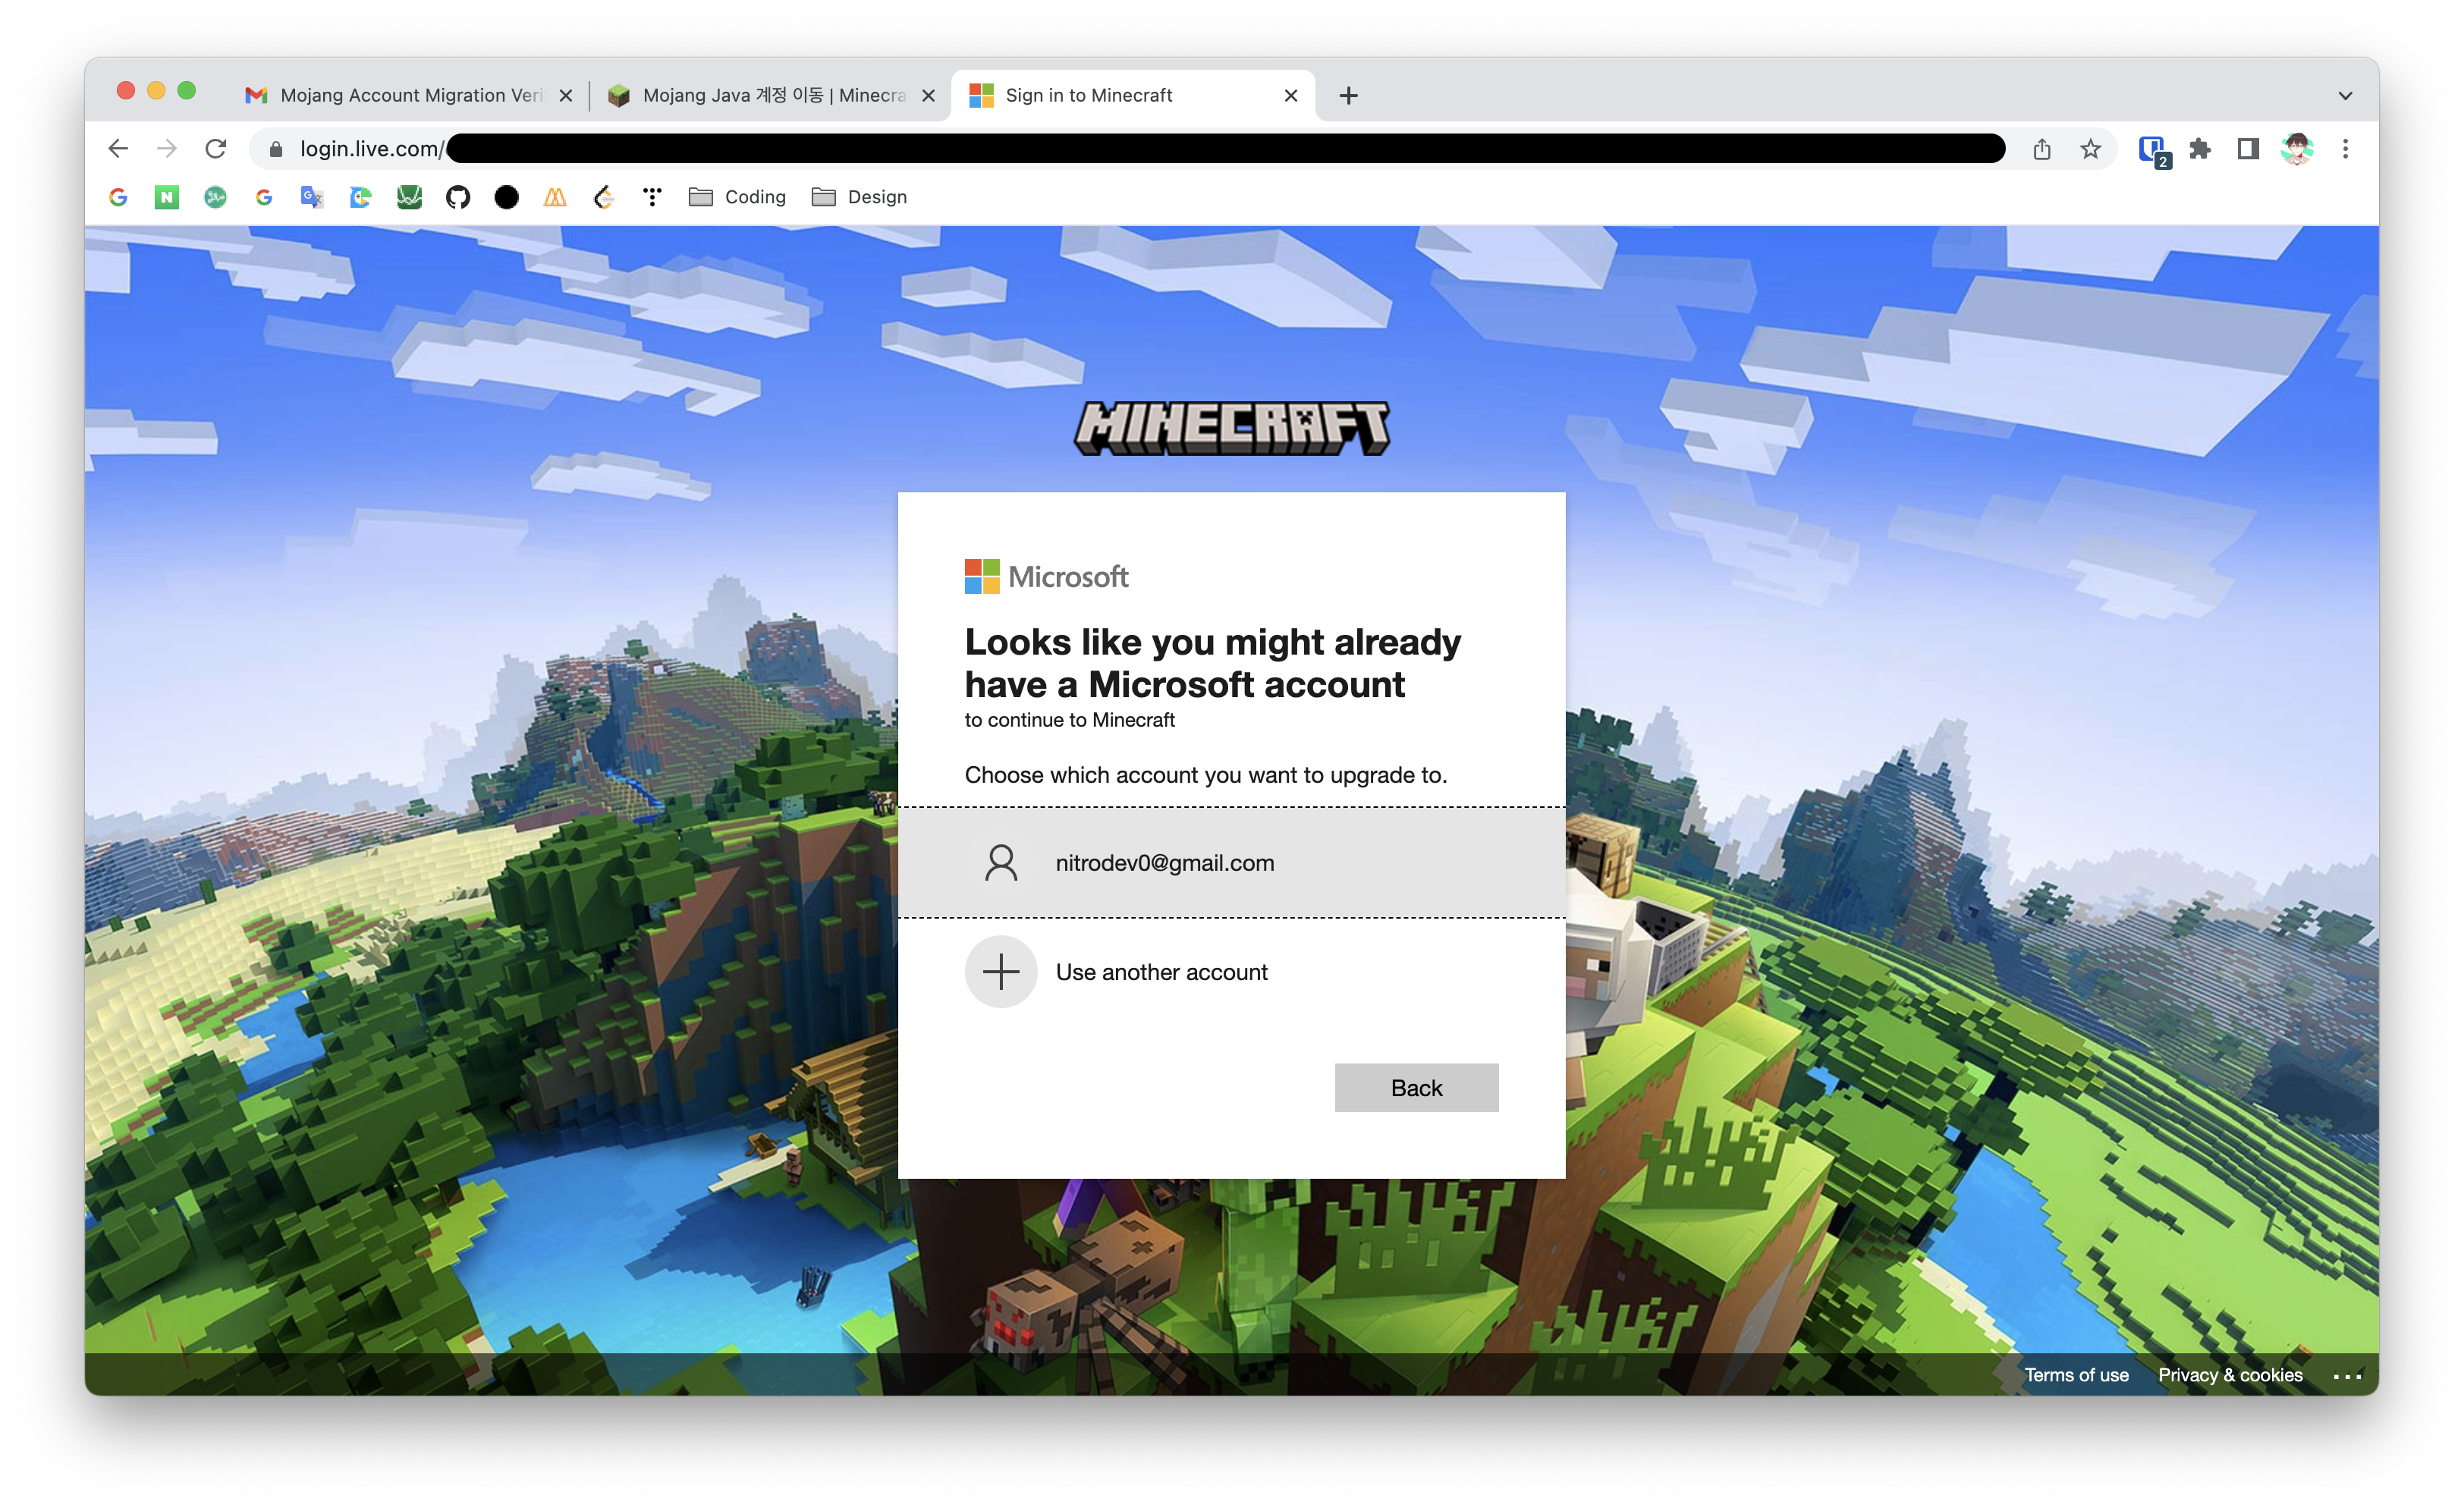
Task: Open a new tab with plus button
Action: (1348, 96)
